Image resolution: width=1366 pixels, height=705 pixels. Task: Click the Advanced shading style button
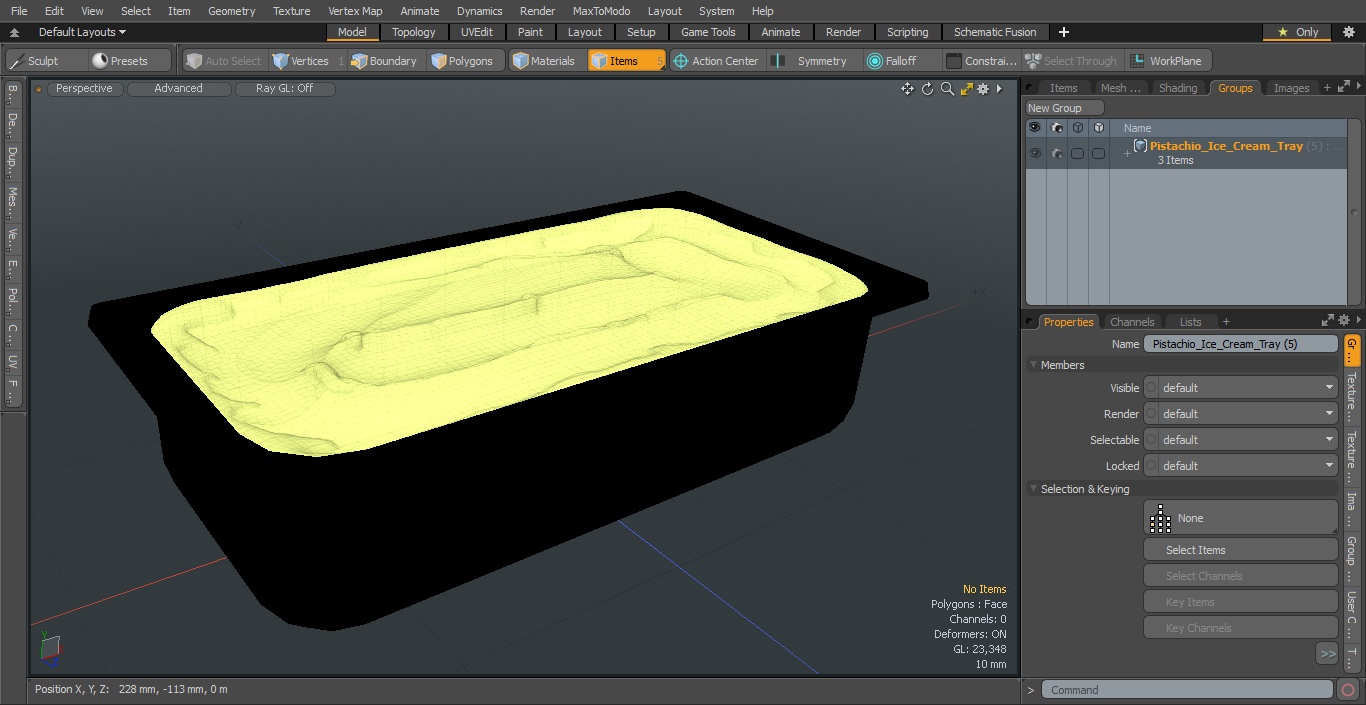[x=178, y=89]
